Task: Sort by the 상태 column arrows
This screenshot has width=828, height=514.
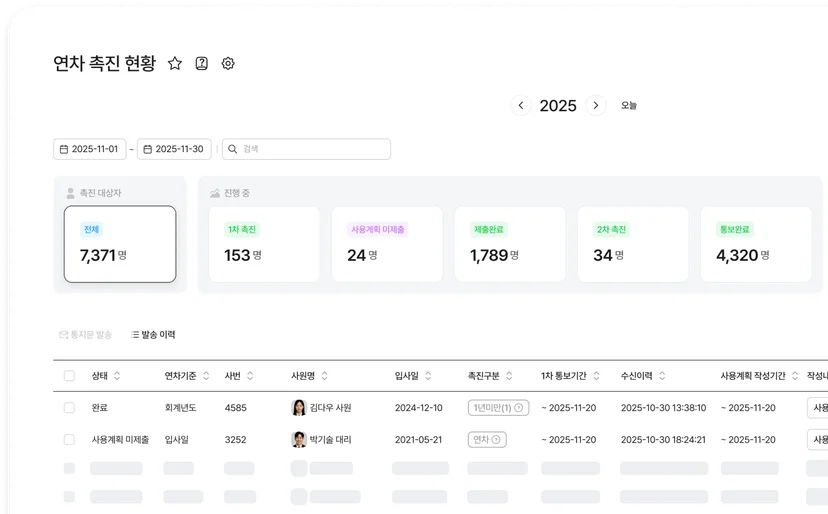Action: point(117,376)
